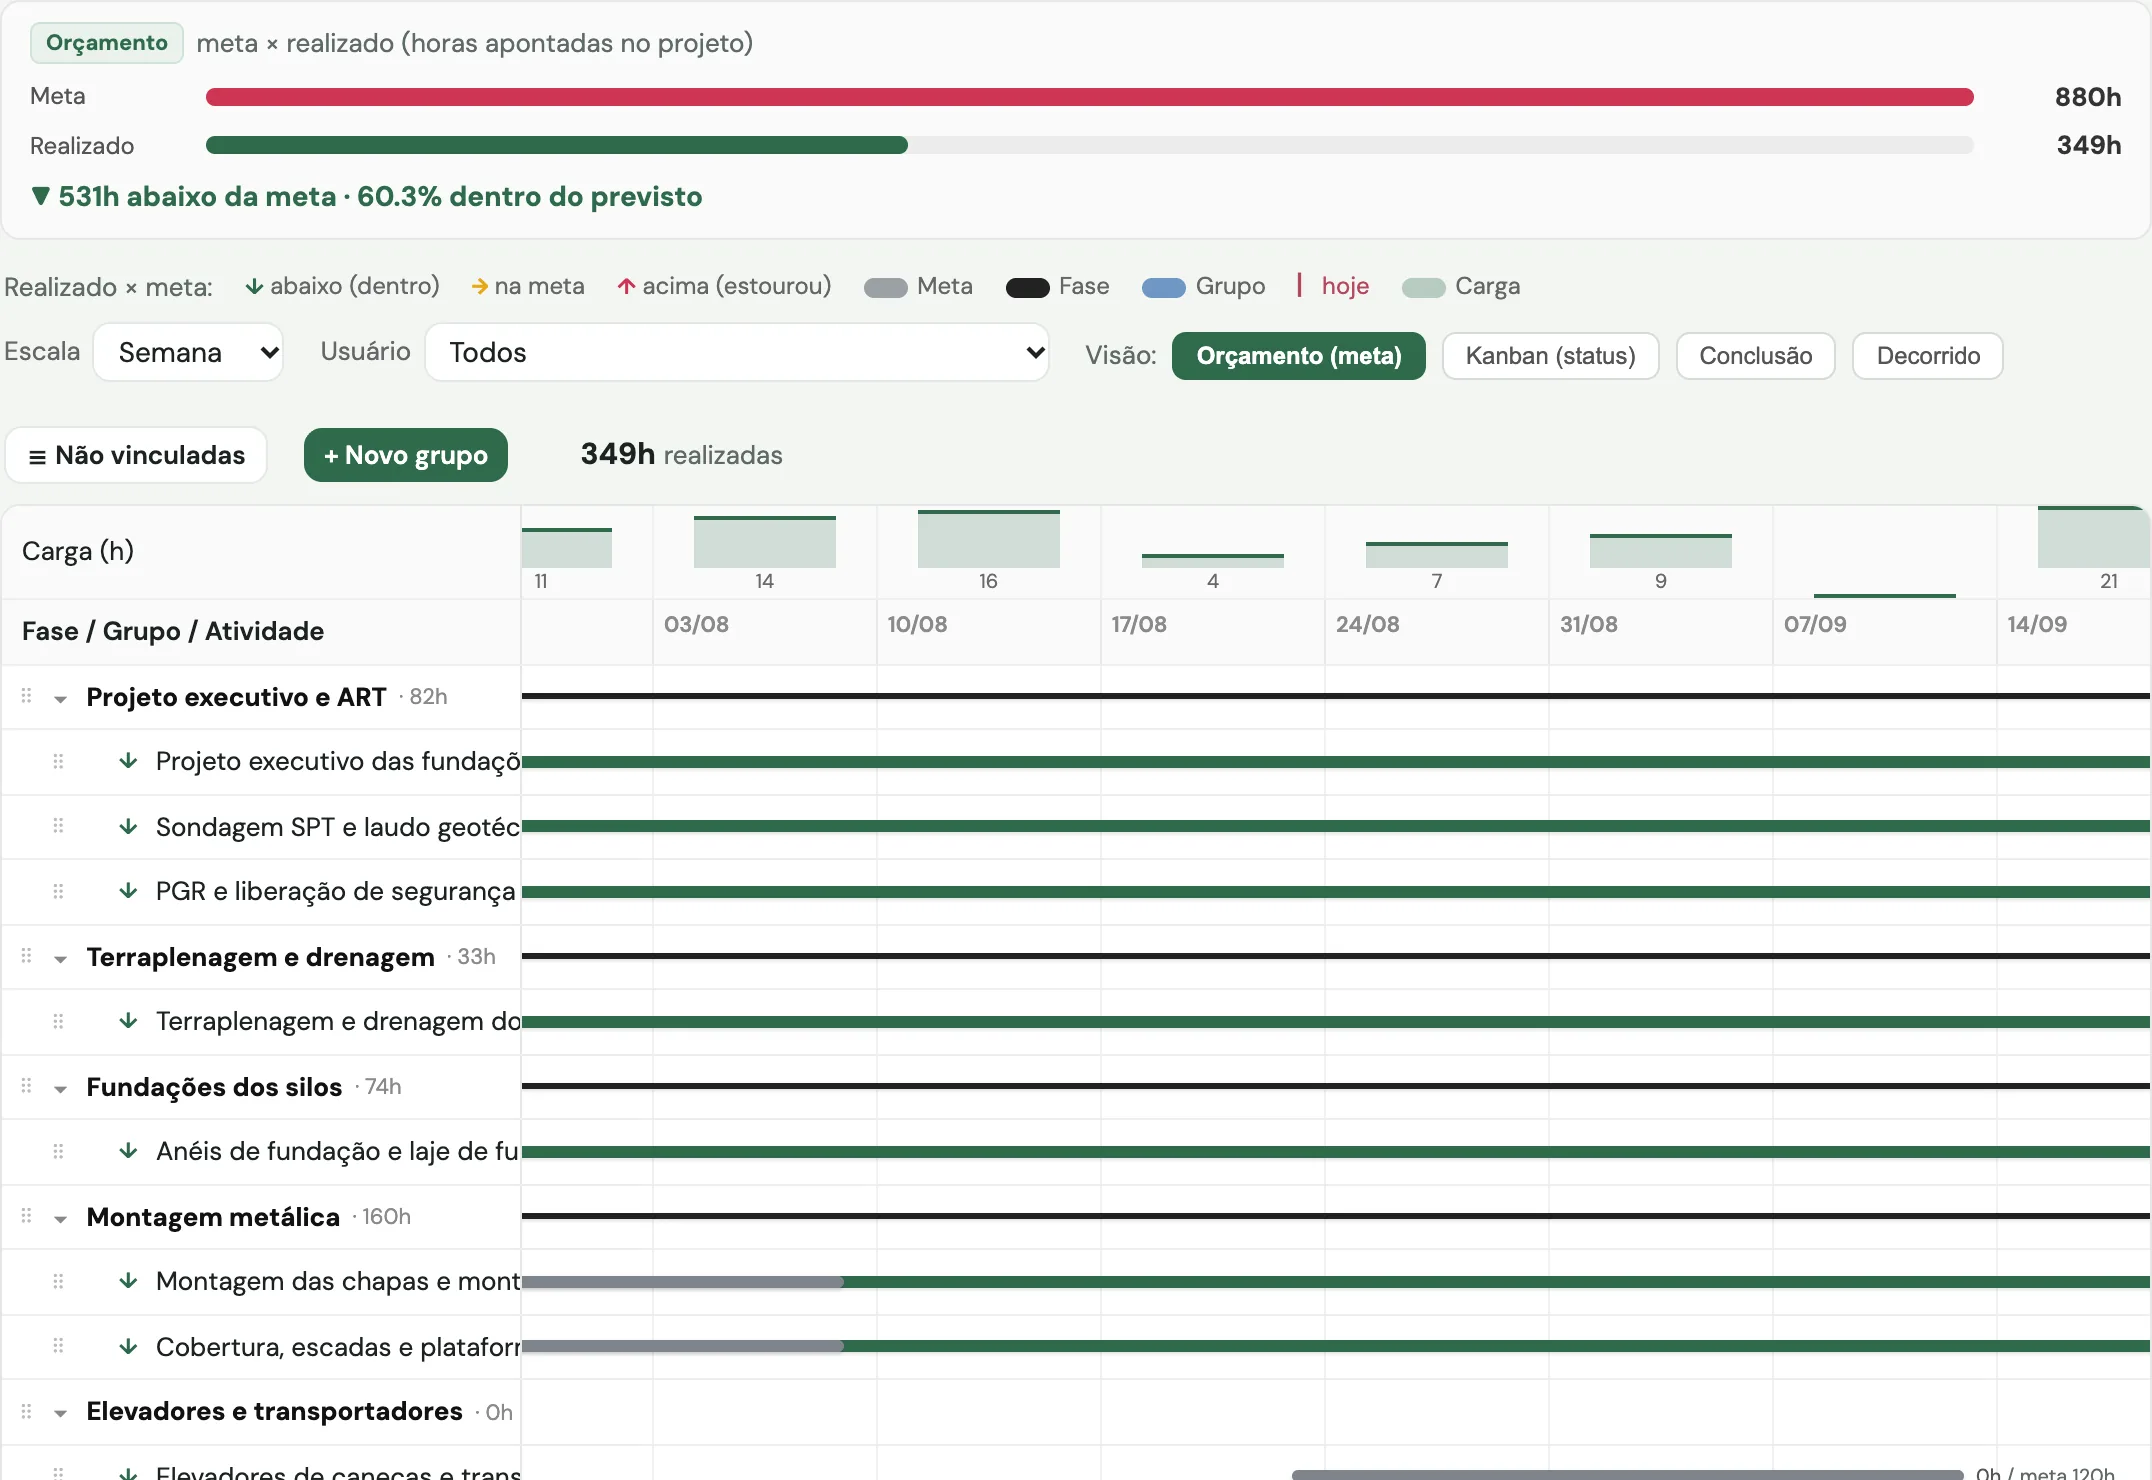Click drag handle of Sondagem SPT row
This screenshot has height=1480, width=2152.
(x=58, y=826)
